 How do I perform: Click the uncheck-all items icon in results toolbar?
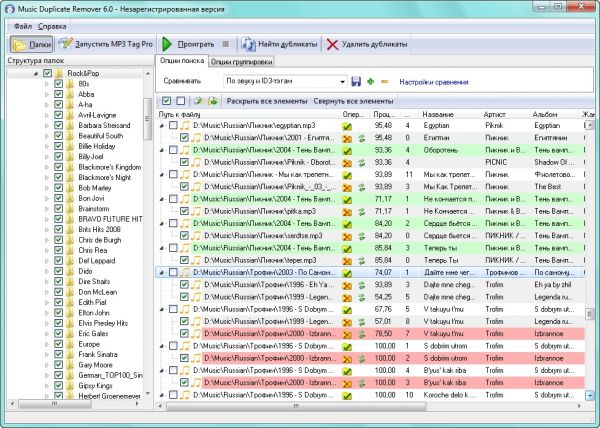(x=180, y=101)
